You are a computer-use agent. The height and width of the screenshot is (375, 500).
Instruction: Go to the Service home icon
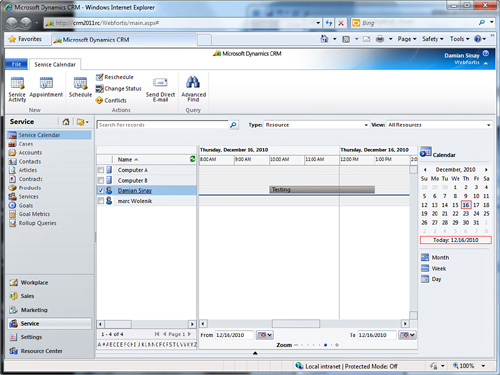pyautogui.click(x=66, y=122)
